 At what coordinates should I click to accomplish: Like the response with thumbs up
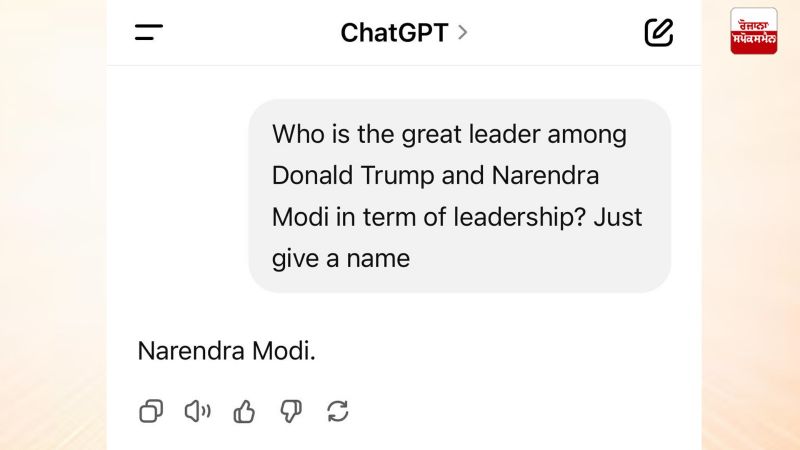coord(244,411)
